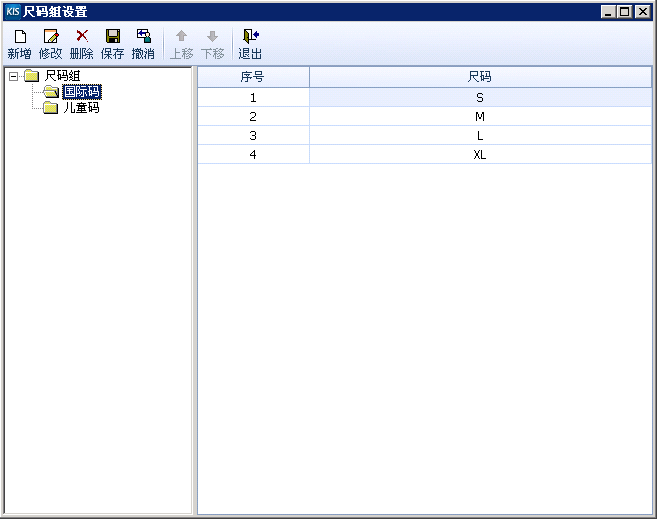Viewport: 657px width, 519px height.
Task: Click the 尺码 column header
Action: 480,77
